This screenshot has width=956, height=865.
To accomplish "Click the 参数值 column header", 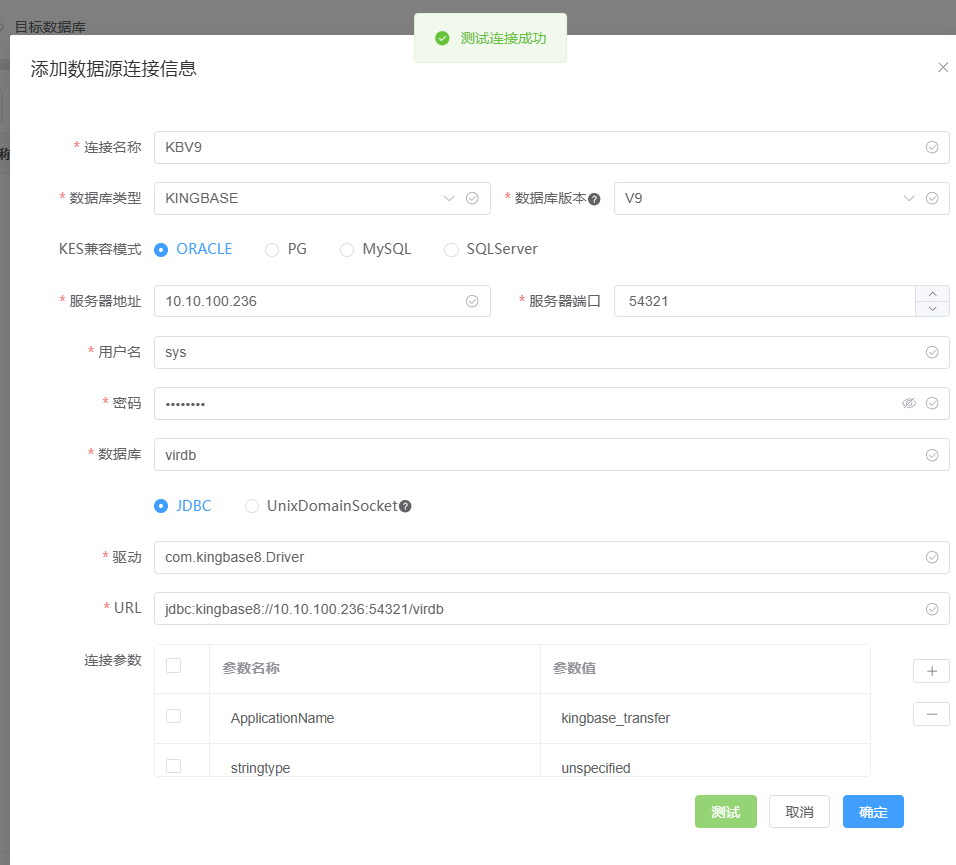I will tap(705, 669).
